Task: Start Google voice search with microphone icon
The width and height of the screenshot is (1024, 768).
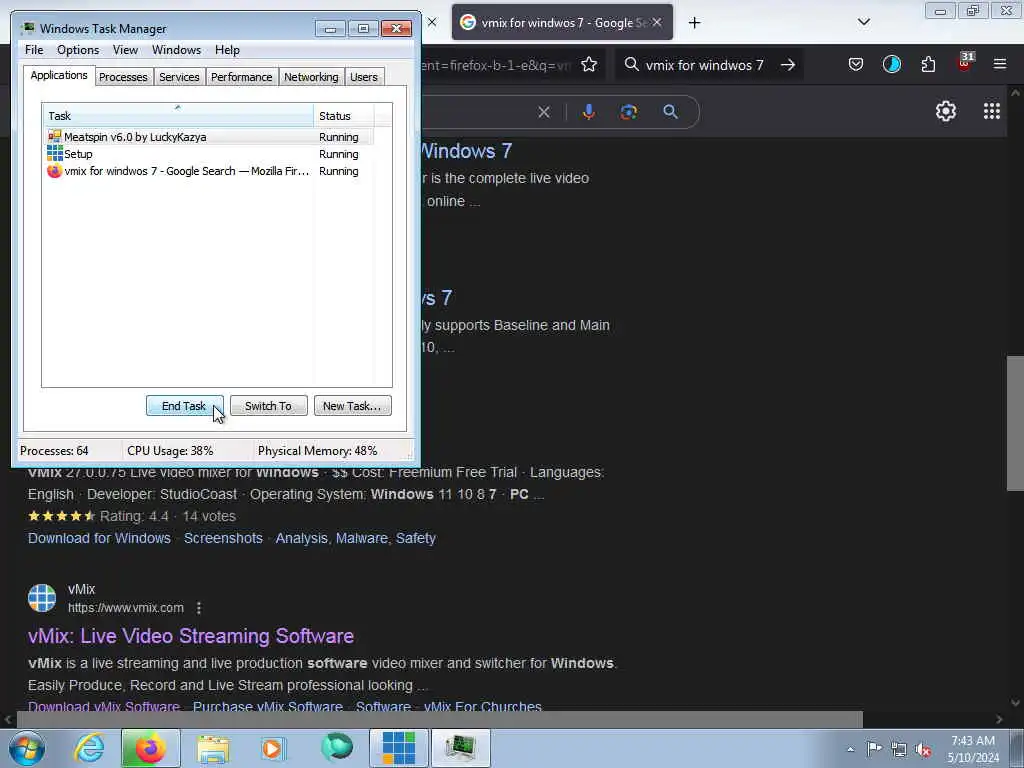Action: point(588,112)
